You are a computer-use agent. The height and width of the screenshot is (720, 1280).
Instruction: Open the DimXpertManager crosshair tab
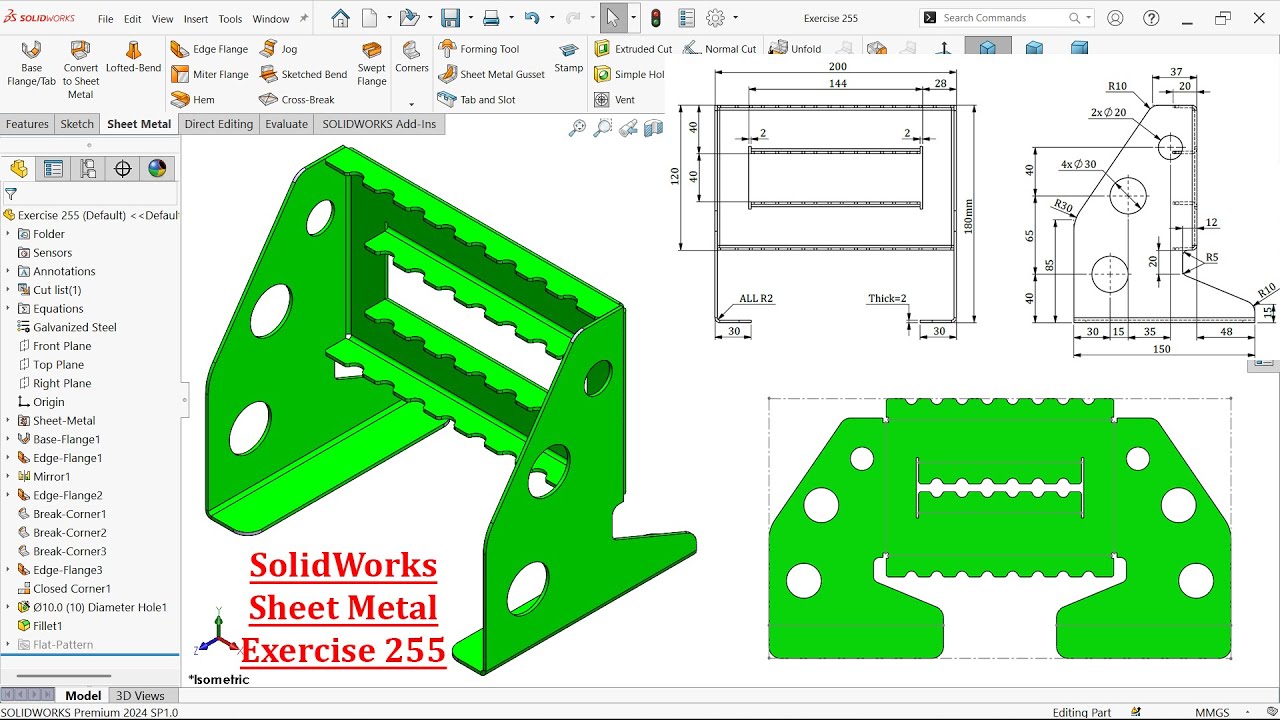point(123,168)
